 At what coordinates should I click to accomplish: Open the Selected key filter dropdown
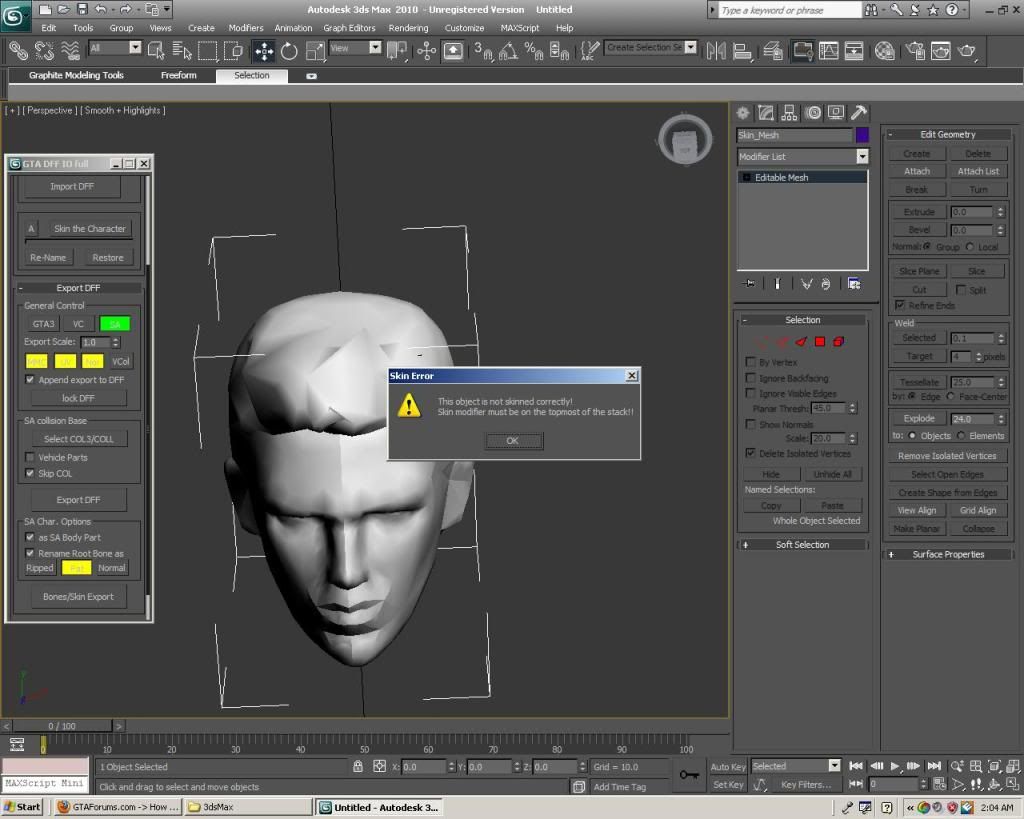834,765
